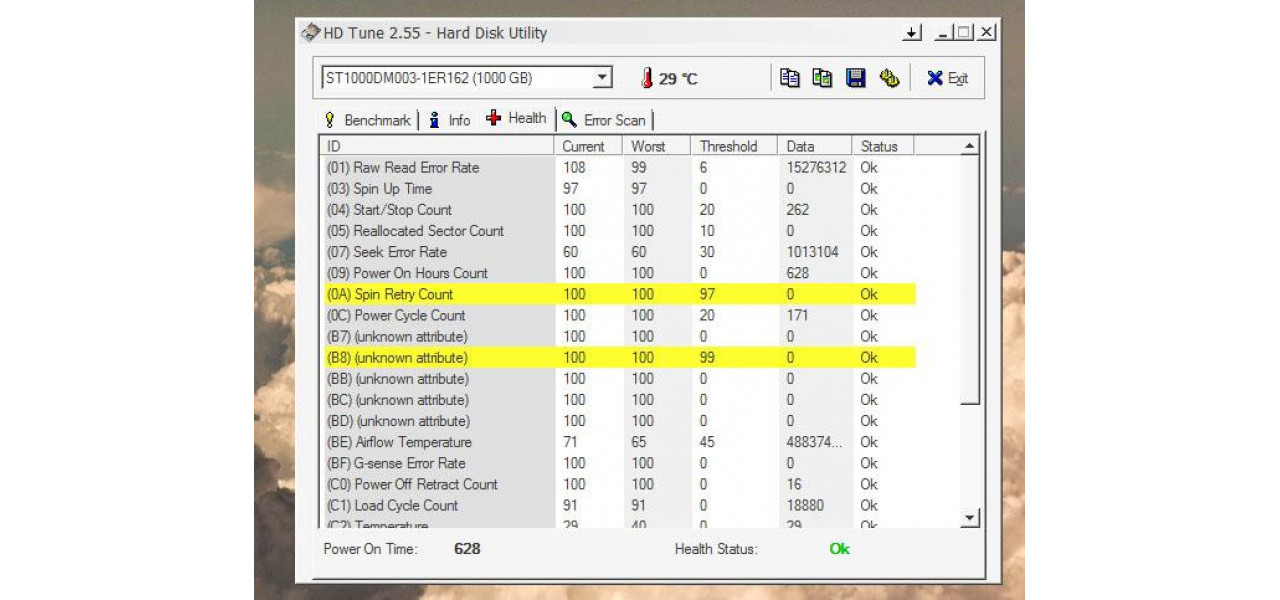This screenshot has width=1280, height=600.
Task: Select the (BD) unknown attribute row
Action: (x=618, y=421)
